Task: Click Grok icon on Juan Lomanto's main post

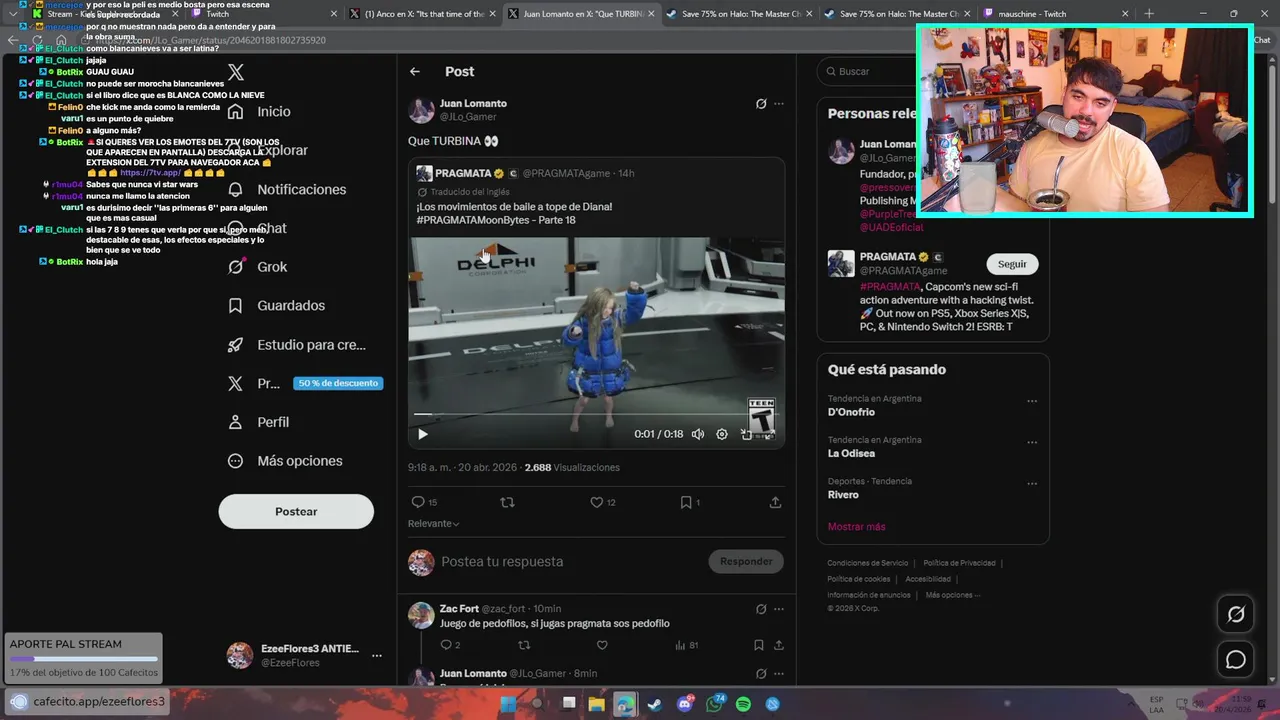Action: [x=761, y=104]
